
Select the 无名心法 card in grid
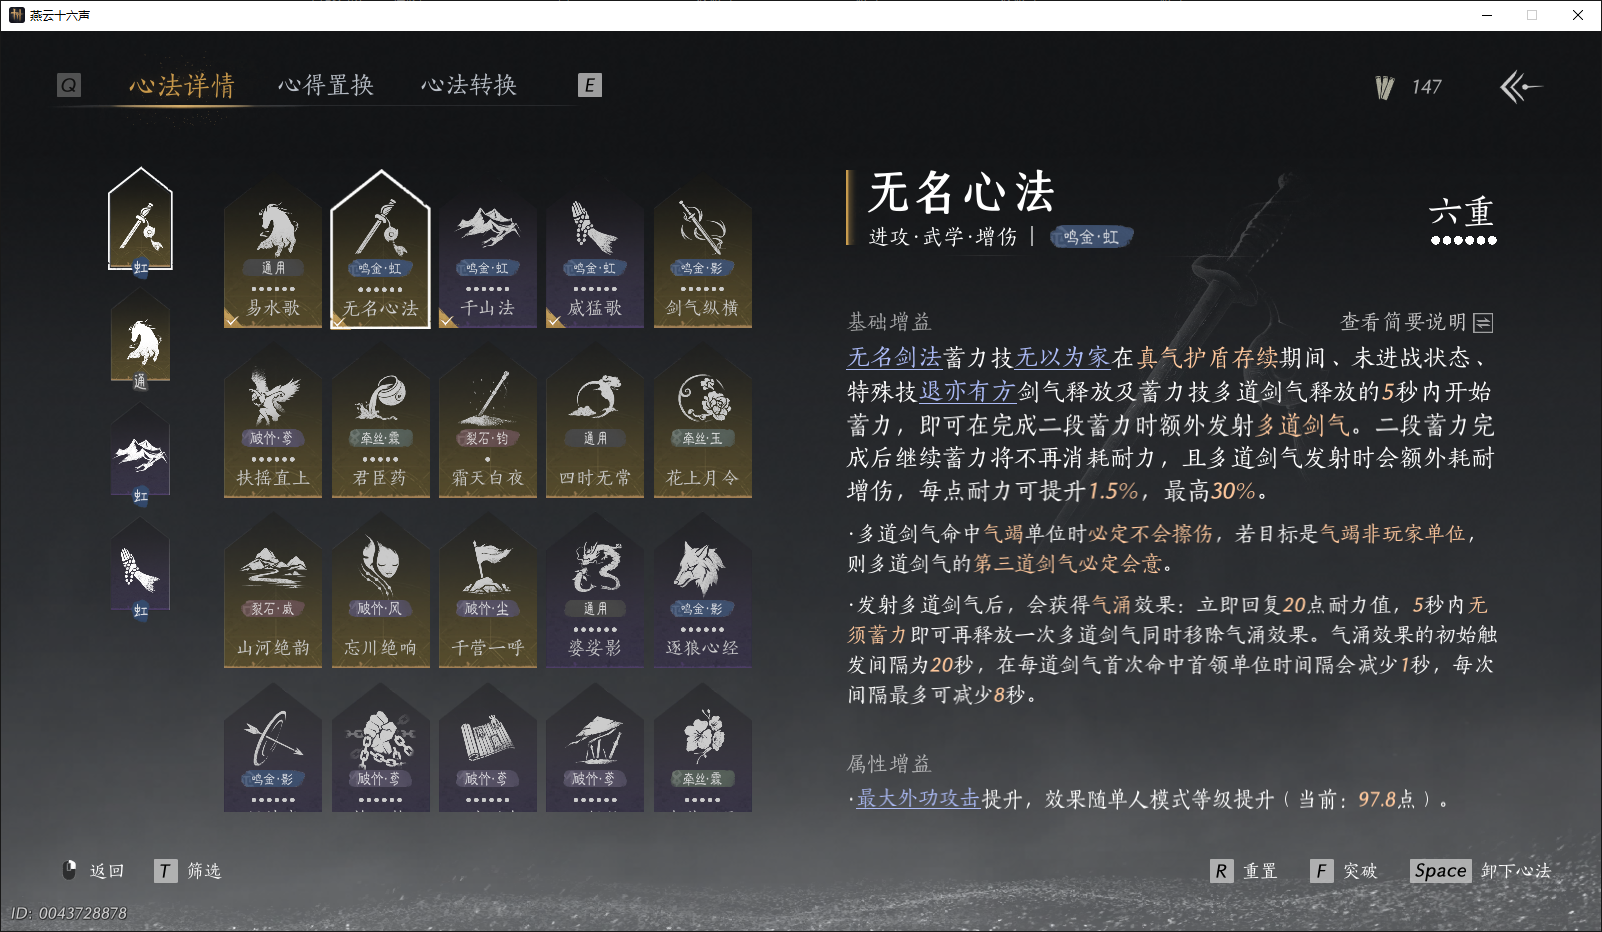(380, 250)
